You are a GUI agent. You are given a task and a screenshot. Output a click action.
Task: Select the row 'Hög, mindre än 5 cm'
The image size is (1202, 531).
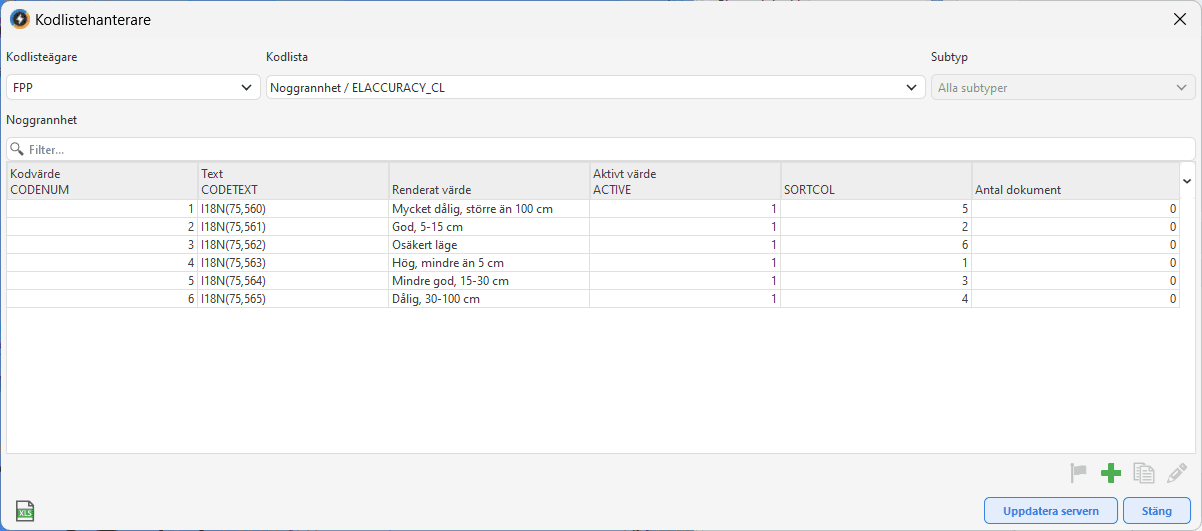(488, 263)
